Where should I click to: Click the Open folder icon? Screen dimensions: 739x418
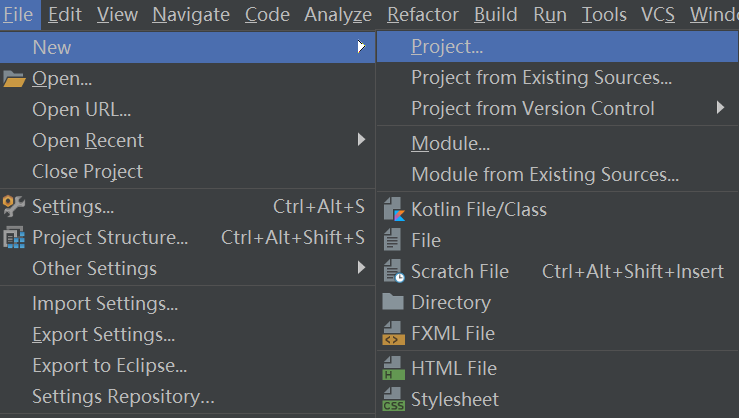(14, 79)
